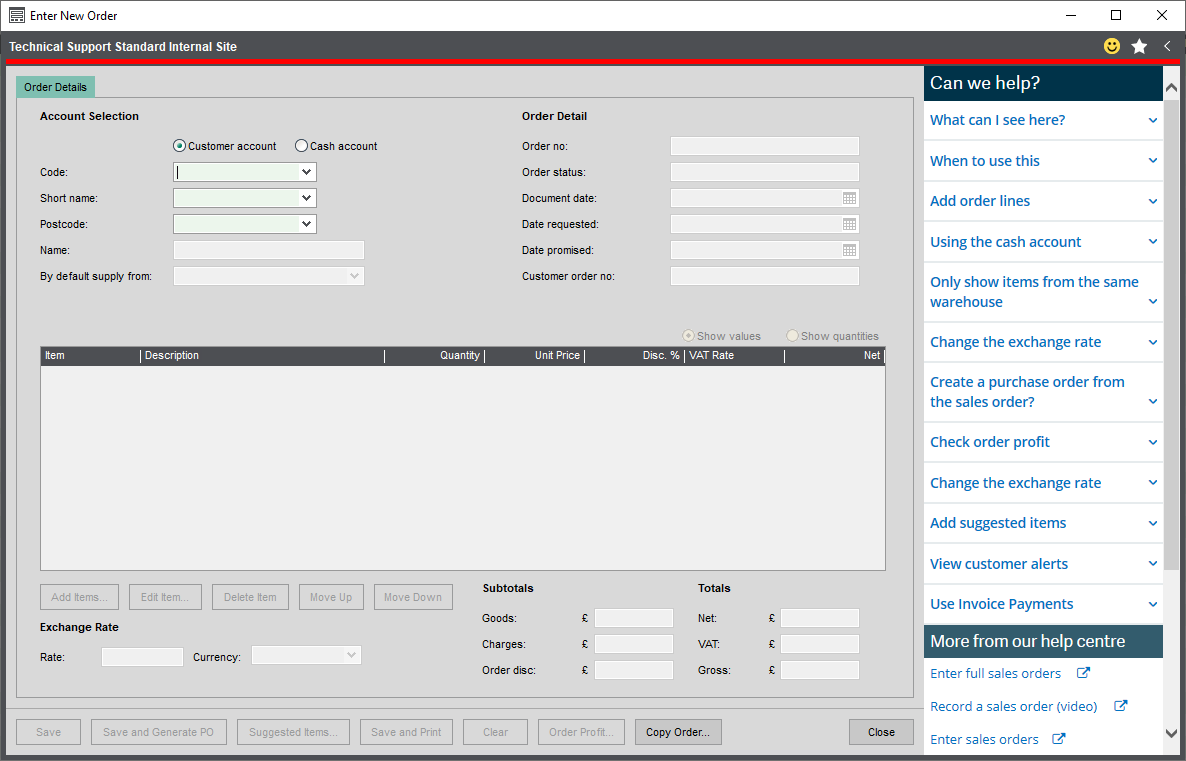Select the Cash account radio button
The width and height of the screenshot is (1186, 761).
coord(301,145)
